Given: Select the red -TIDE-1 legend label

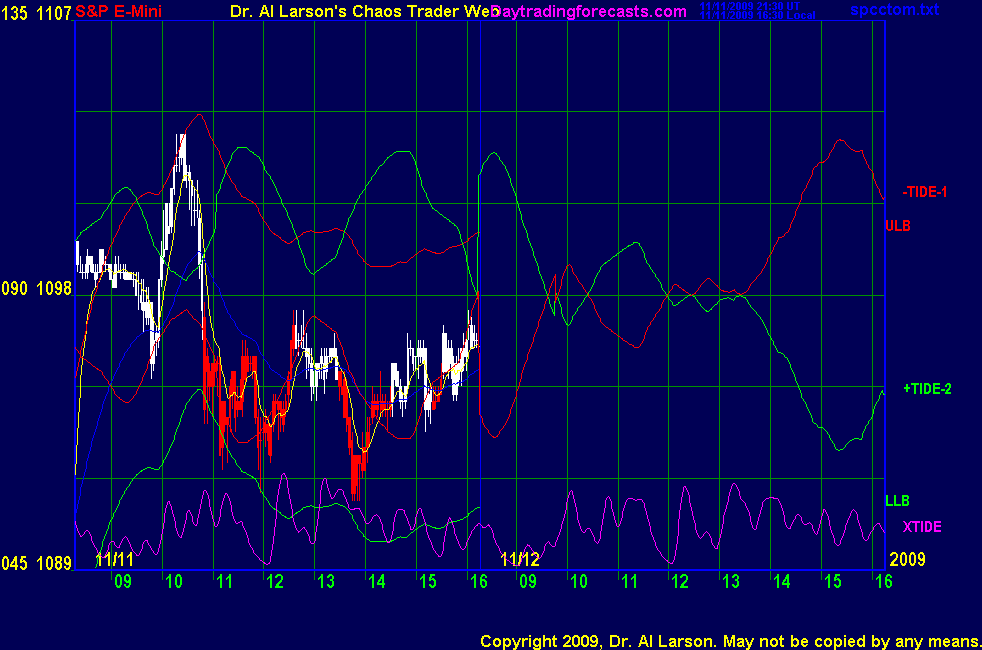Looking at the screenshot, I should pos(924,192).
